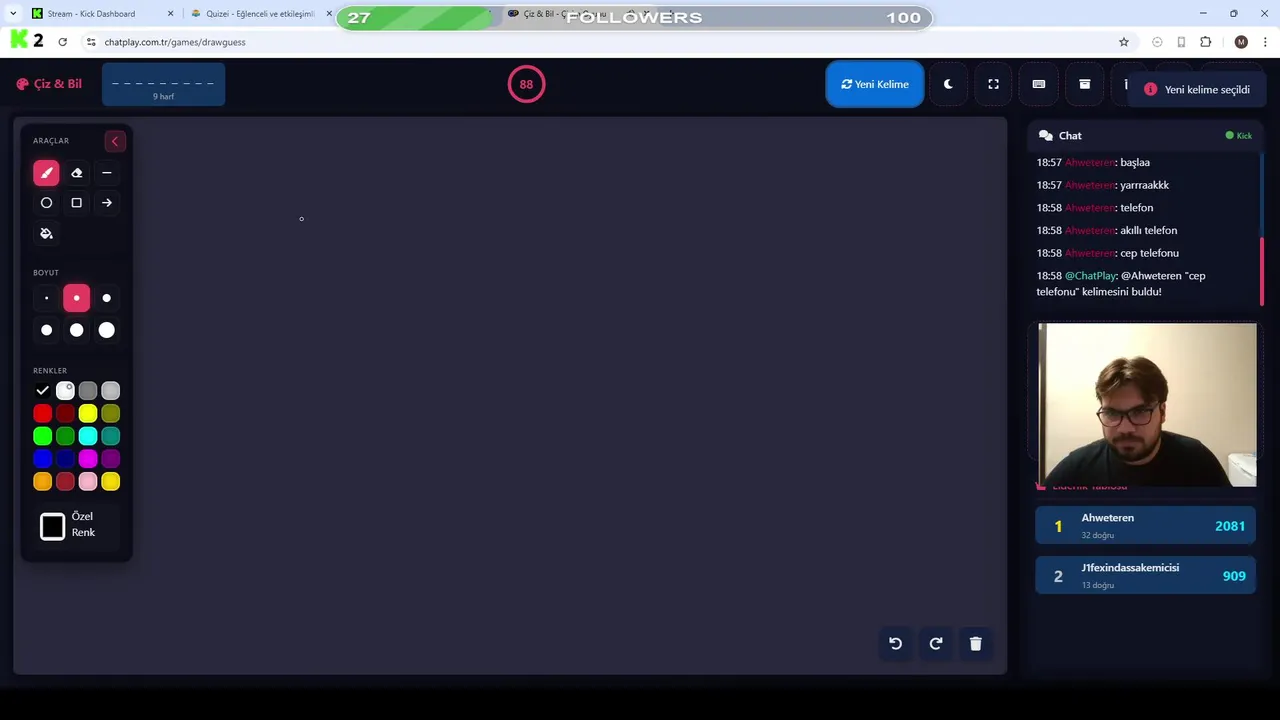Select the eraser tool
This screenshot has height=720, width=1280.
(x=76, y=173)
